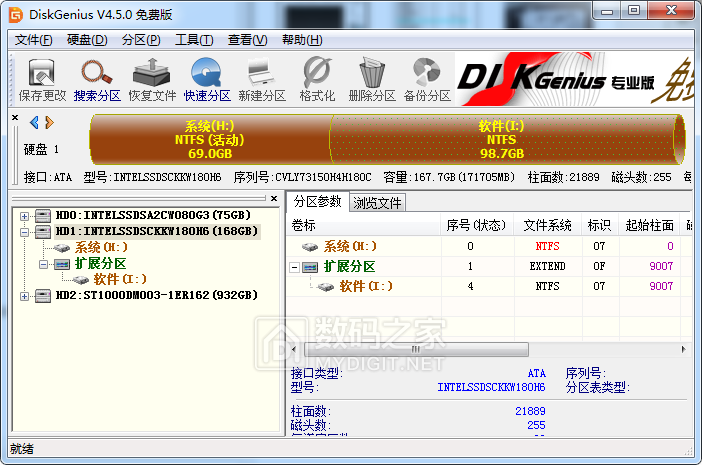
Task: Select HD0:INTELSSDSA2CW080G3(75GB) in tree
Action: [154, 215]
